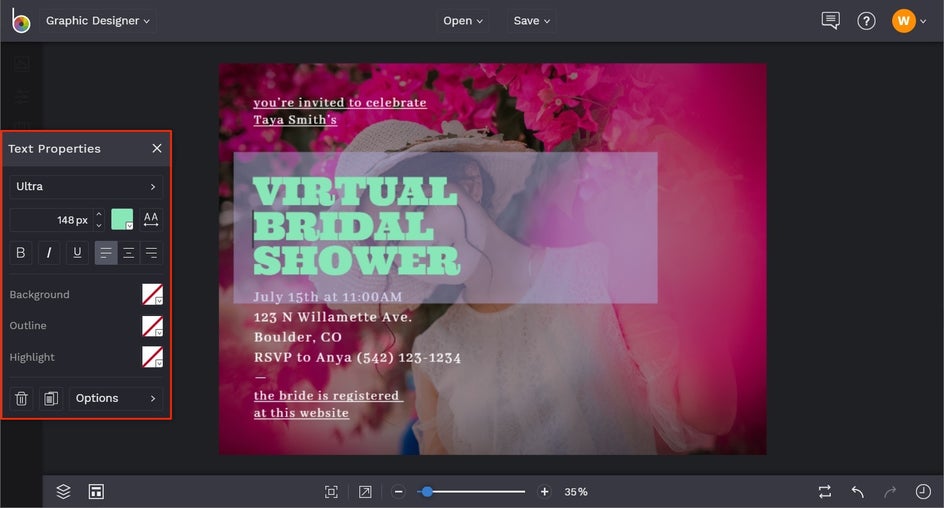
Task: Click the fullscreen arrow icon
Action: 365,492
